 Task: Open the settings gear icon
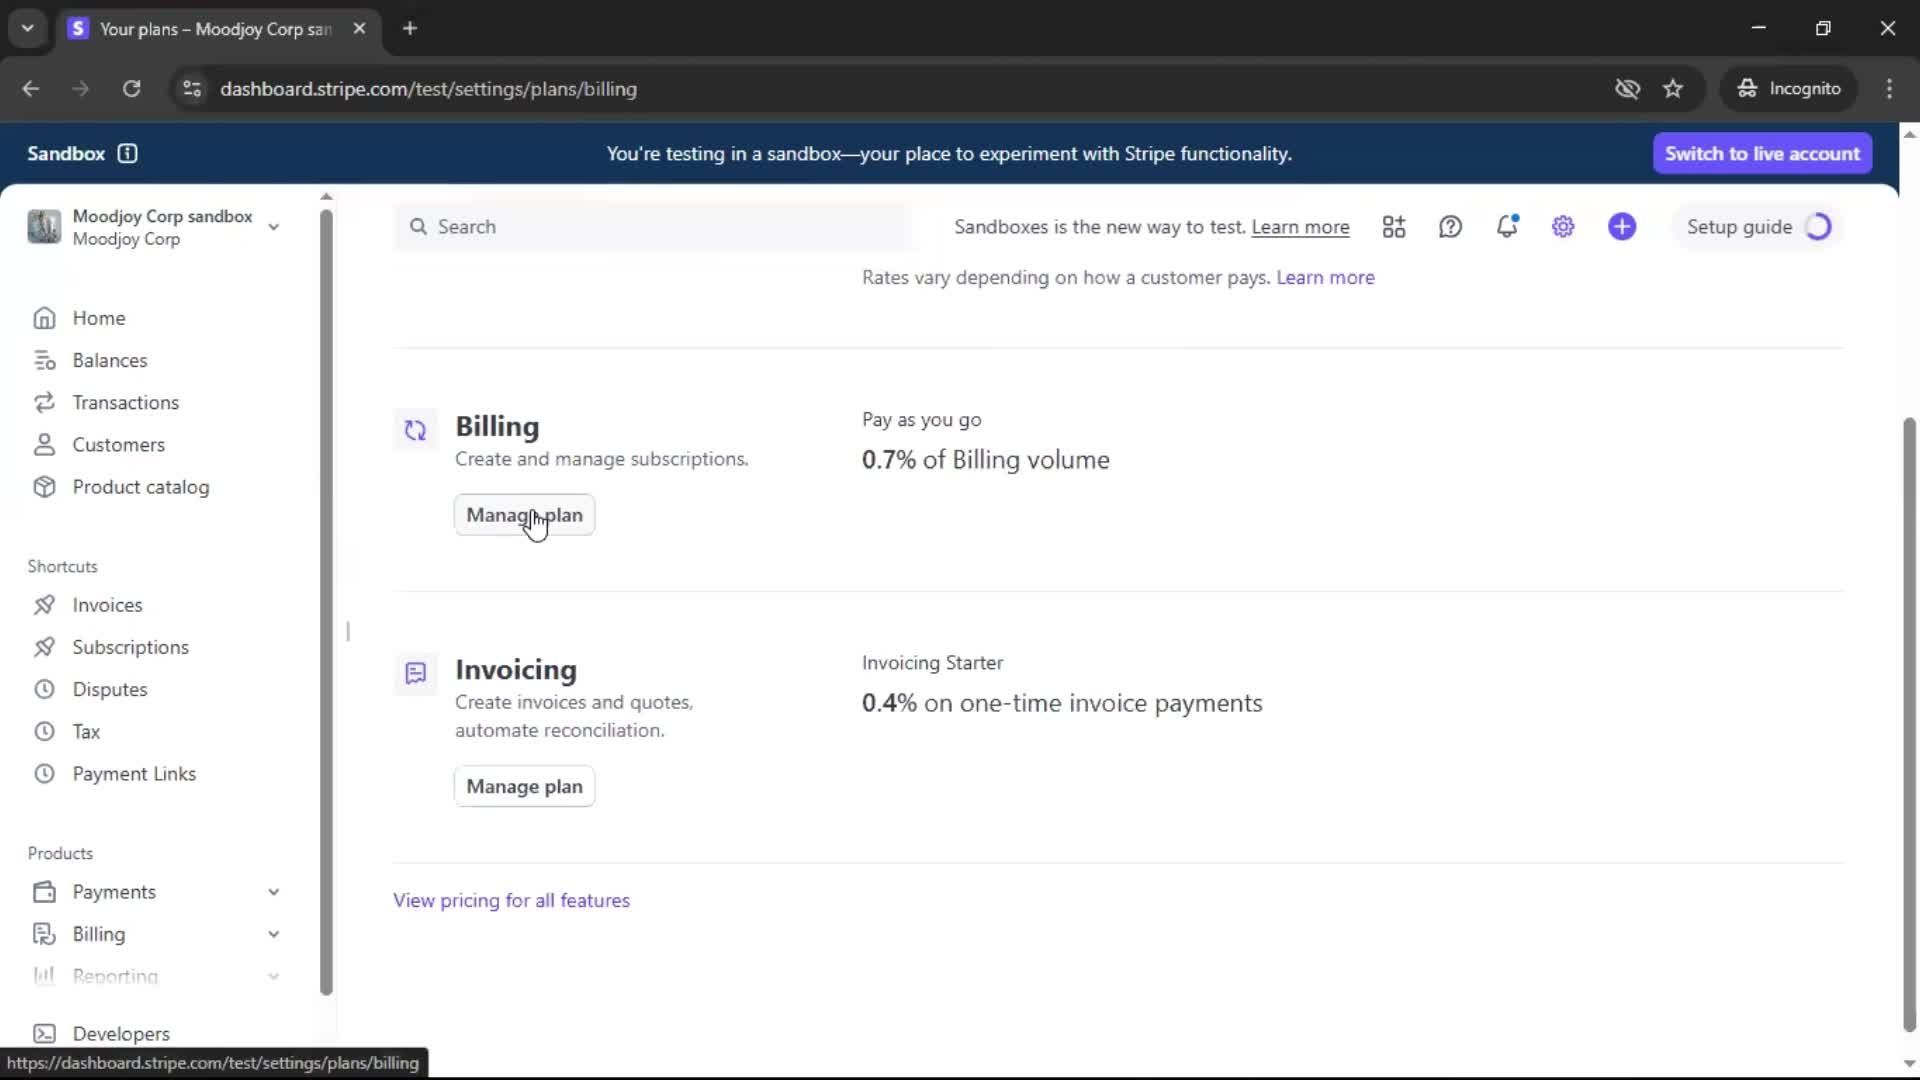point(1563,227)
